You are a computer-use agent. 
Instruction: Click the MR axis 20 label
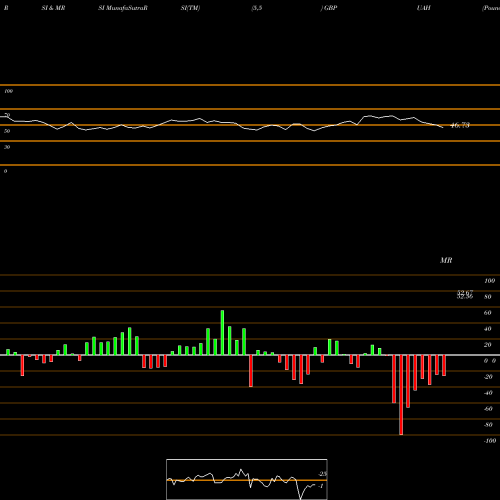coord(488,345)
